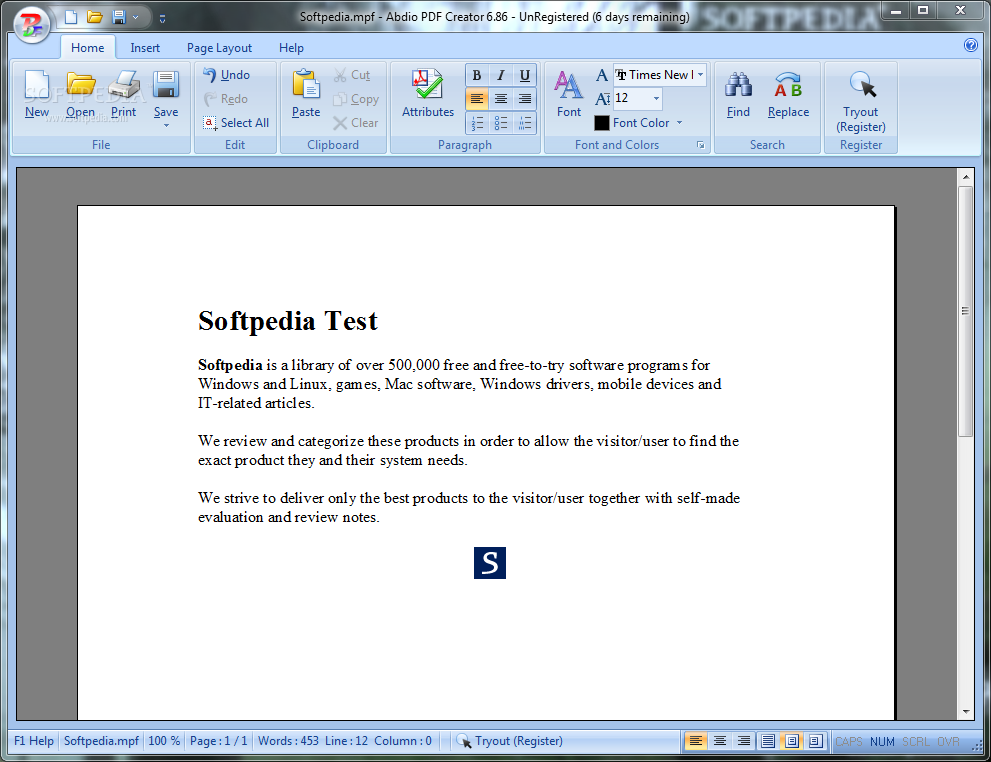The height and width of the screenshot is (762, 991).
Task: Click the Softpedia Test heading in the document
Action: click(288, 321)
